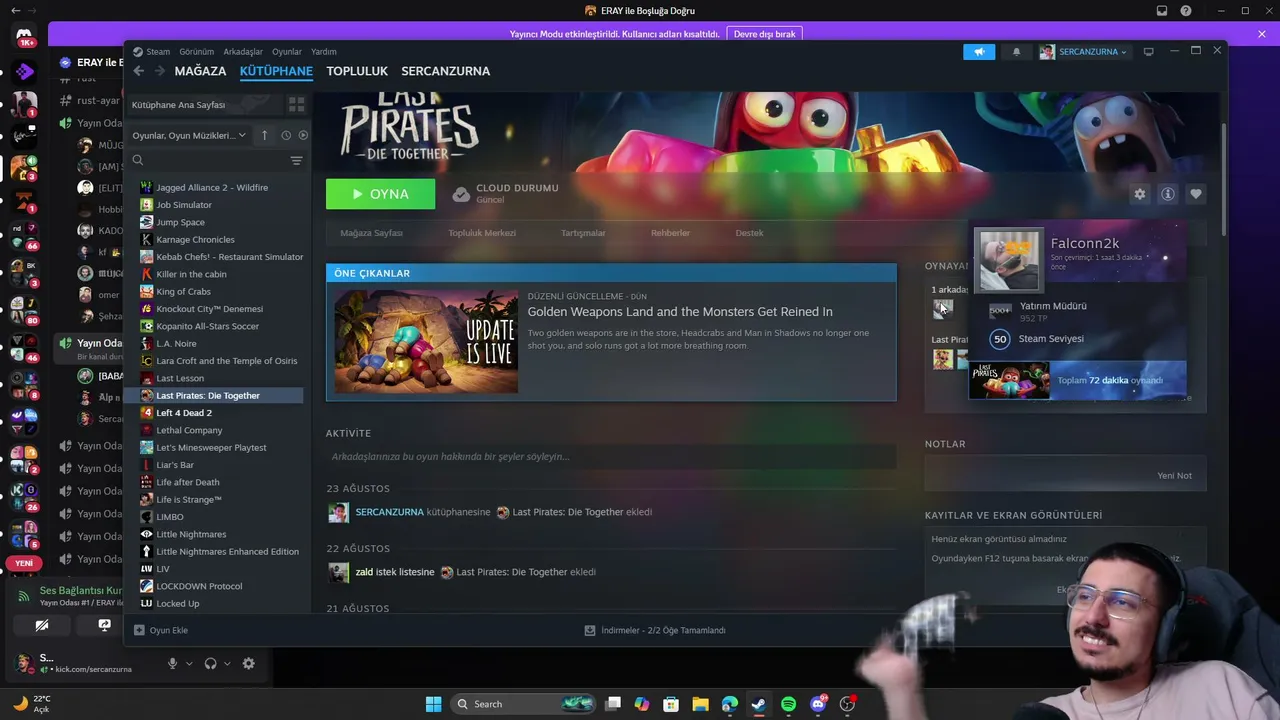Open game settings gear in Steam
This screenshot has width=1280, height=720.
pyautogui.click(x=1139, y=194)
